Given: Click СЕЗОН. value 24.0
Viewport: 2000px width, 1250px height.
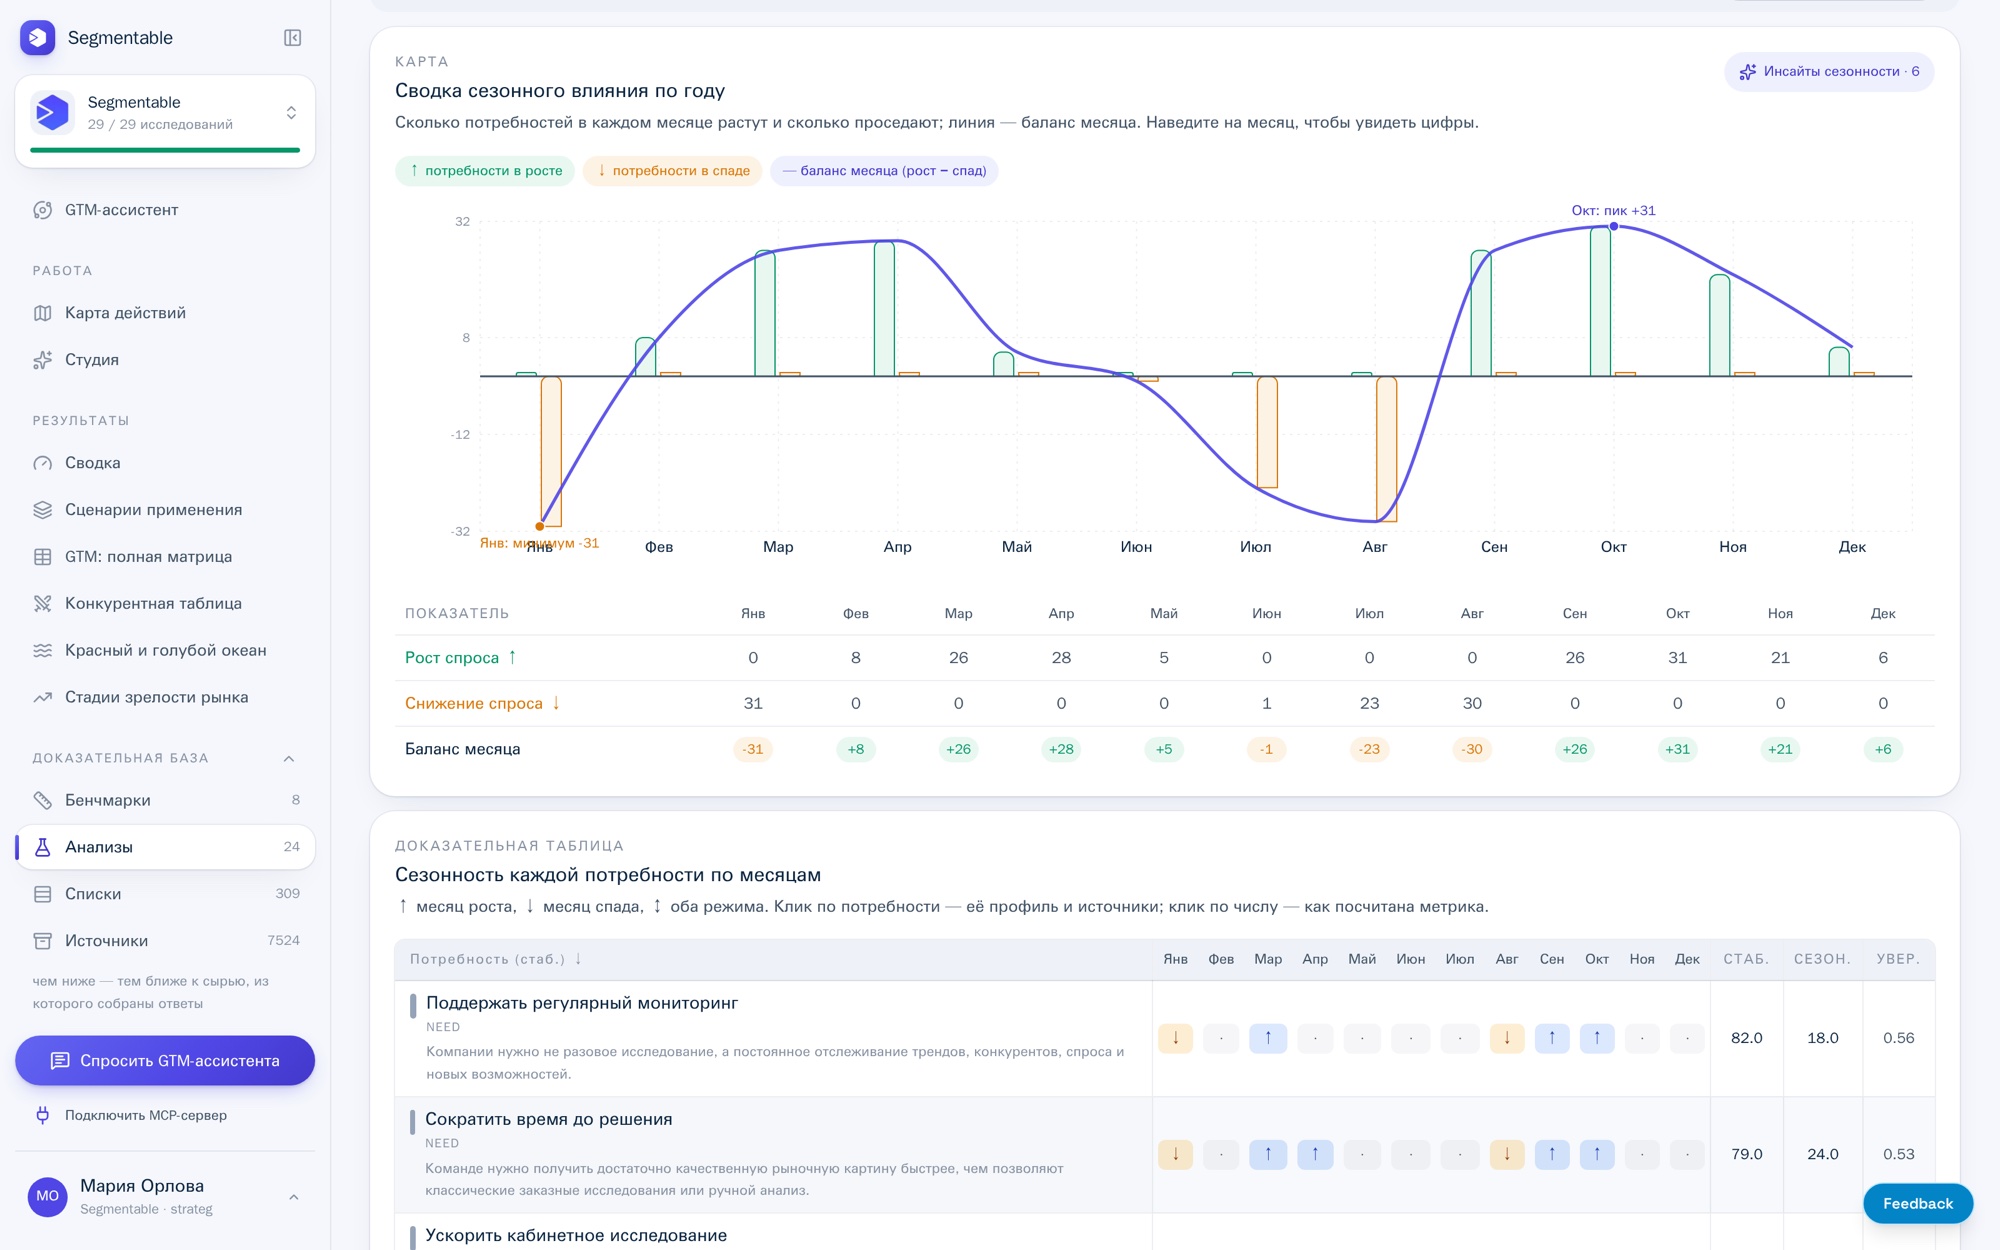Looking at the screenshot, I should click(x=1823, y=1154).
